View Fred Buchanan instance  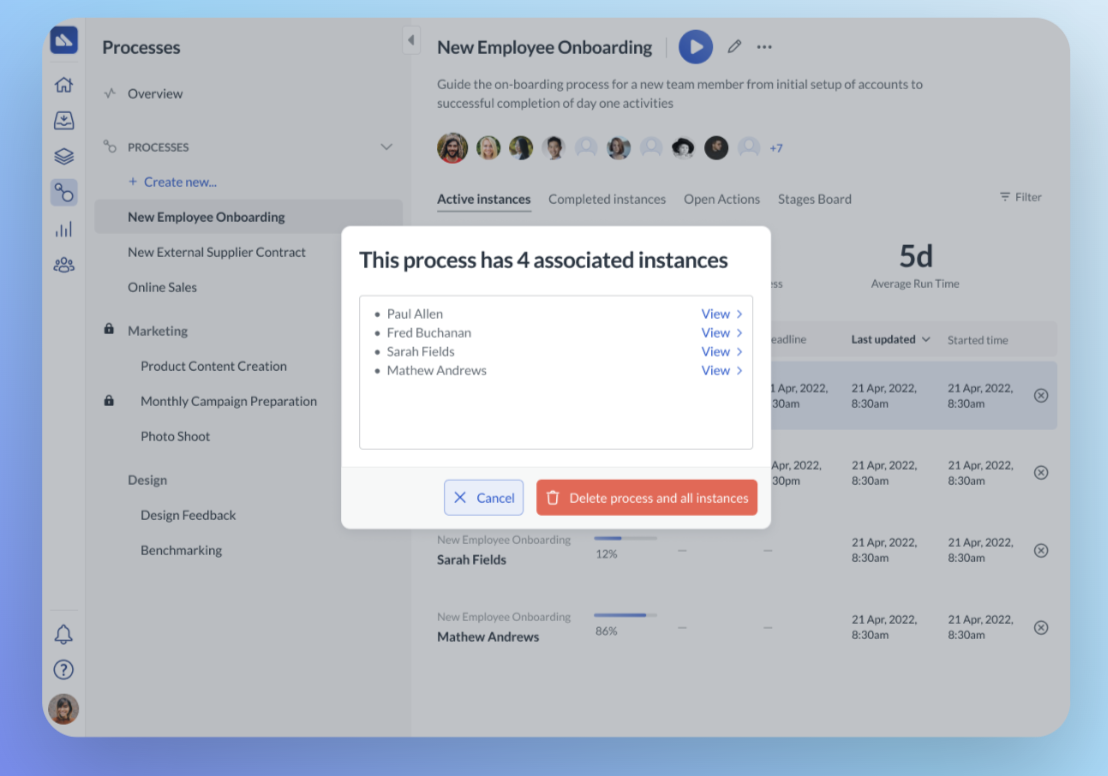(721, 333)
